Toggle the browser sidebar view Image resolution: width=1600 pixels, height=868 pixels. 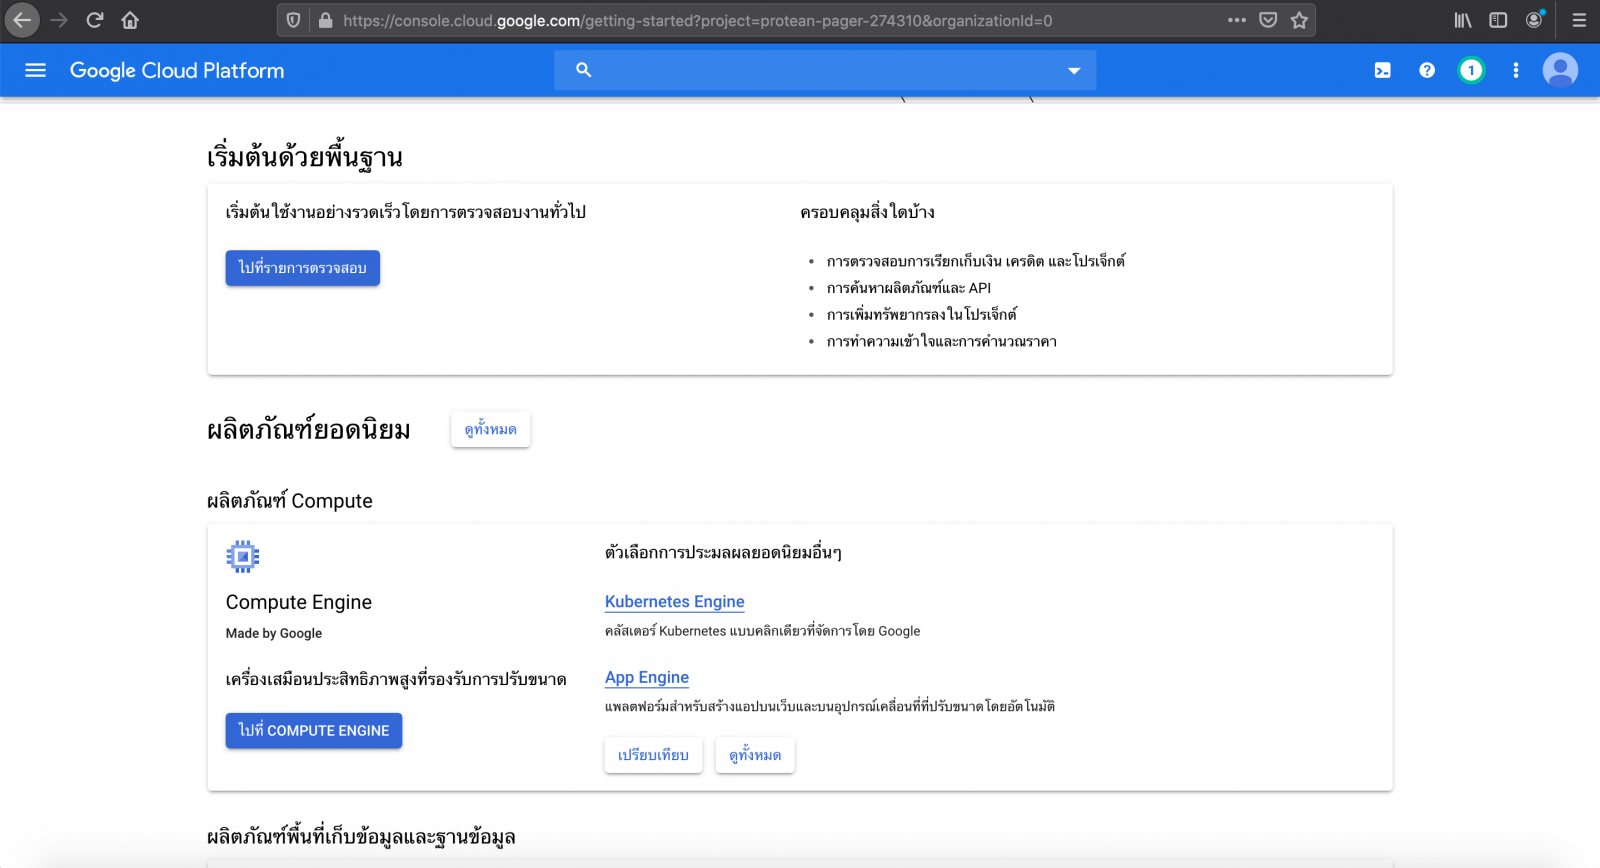pos(1498,20)
